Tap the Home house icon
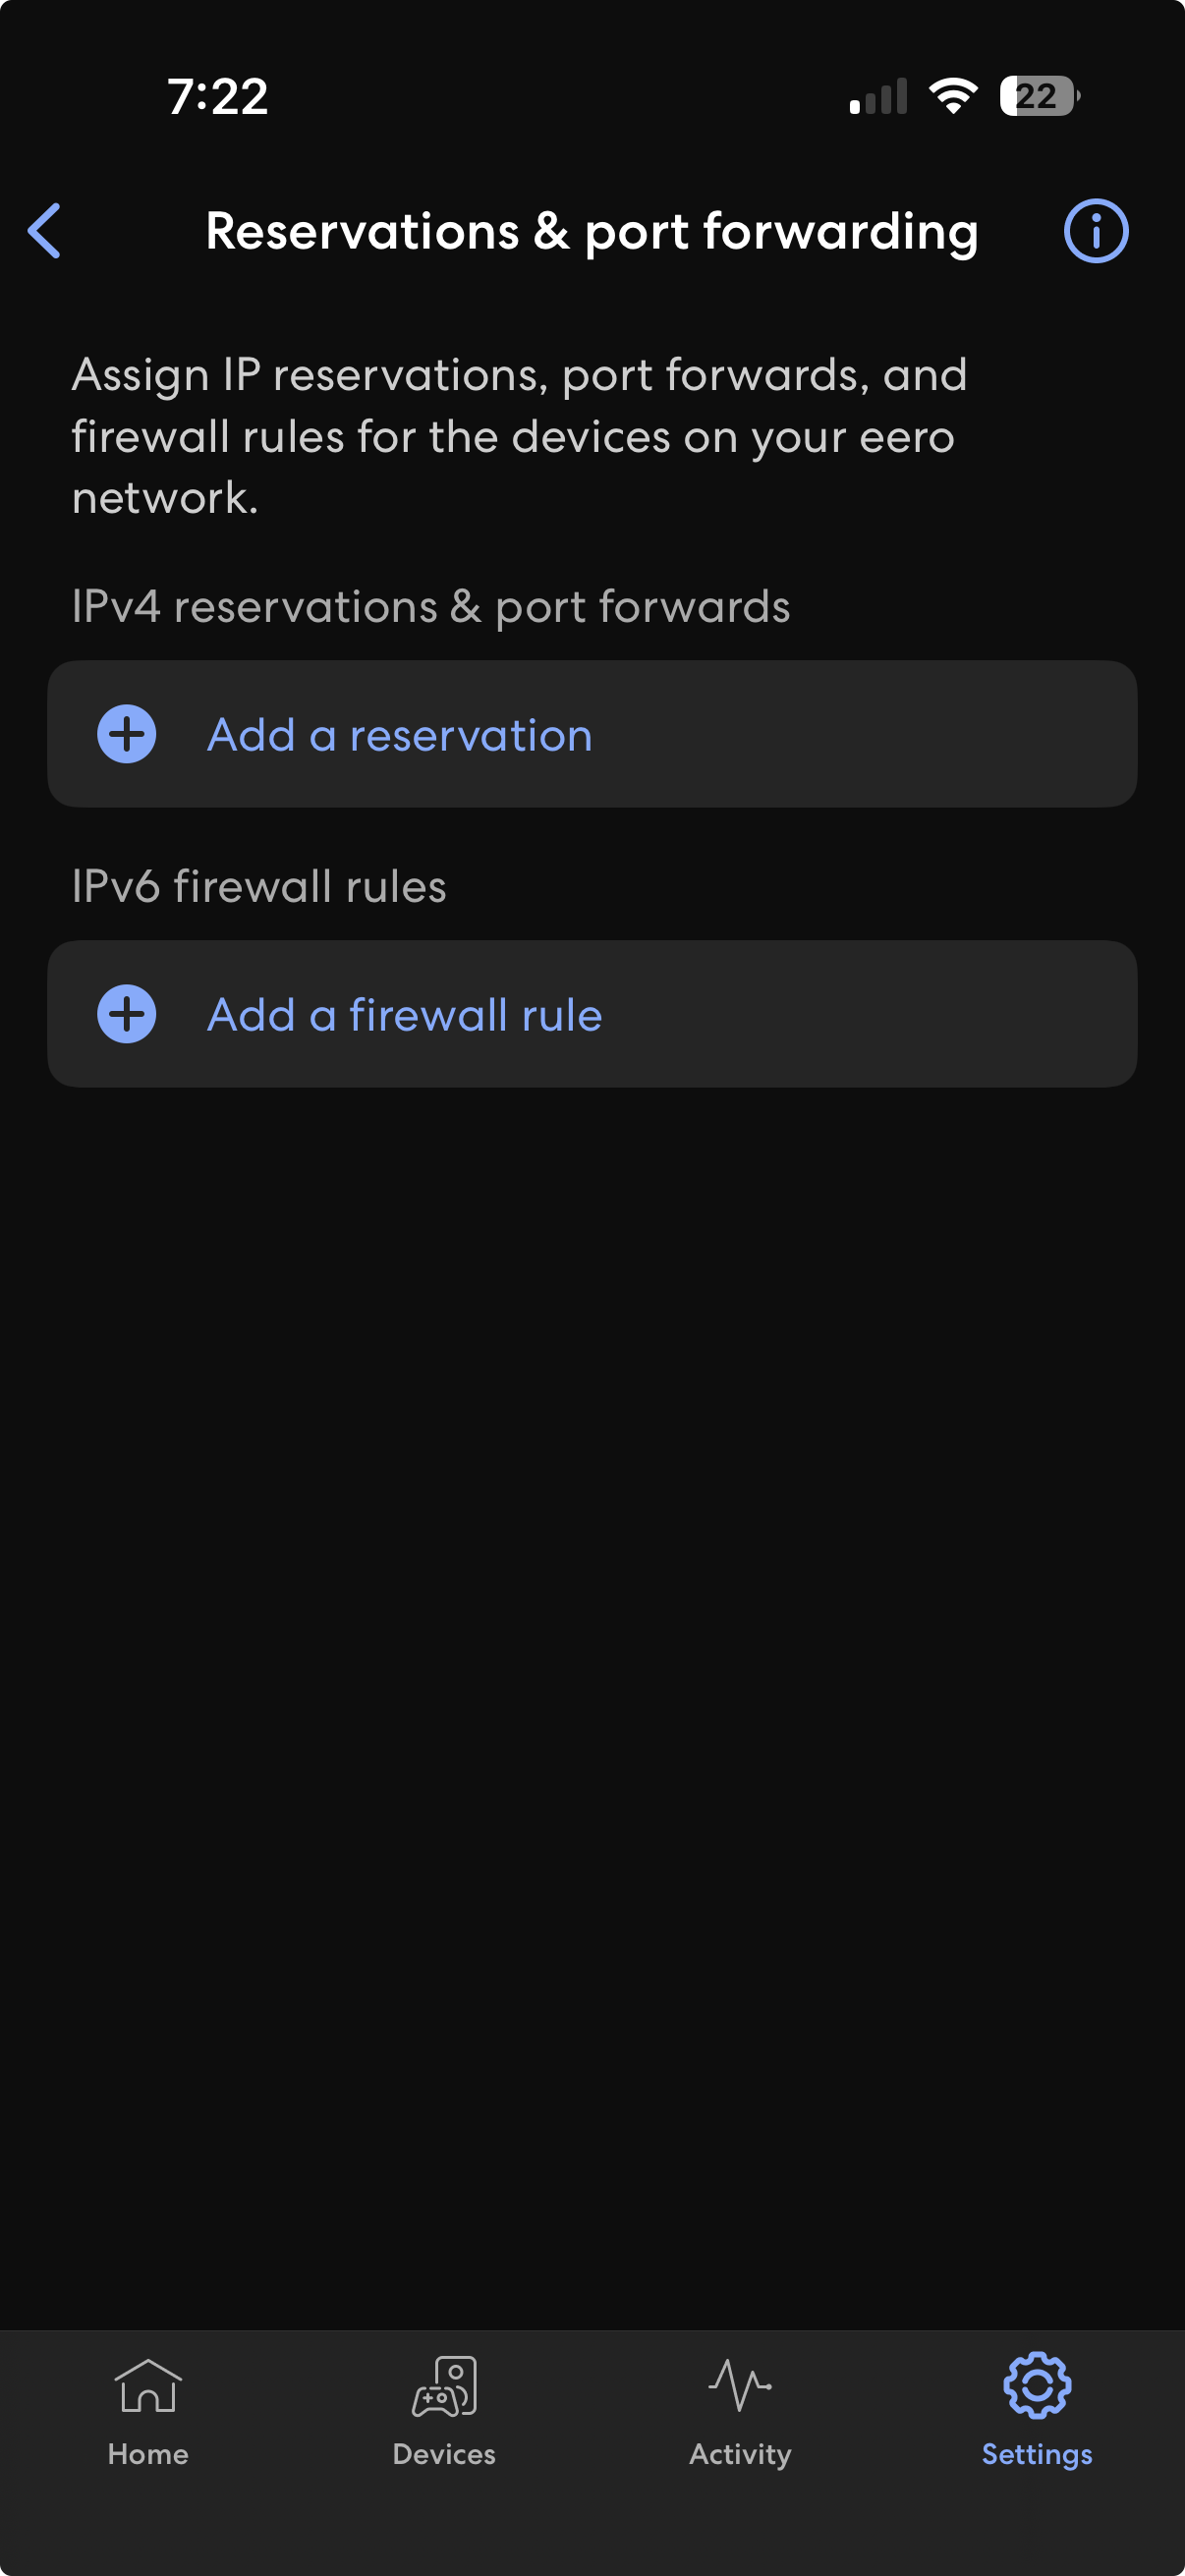The height and width of the screenshot is (2576, 1185). pos(148,2386)
